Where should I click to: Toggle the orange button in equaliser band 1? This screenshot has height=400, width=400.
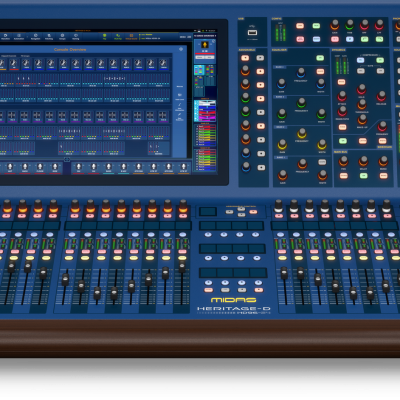pos(320,71)
